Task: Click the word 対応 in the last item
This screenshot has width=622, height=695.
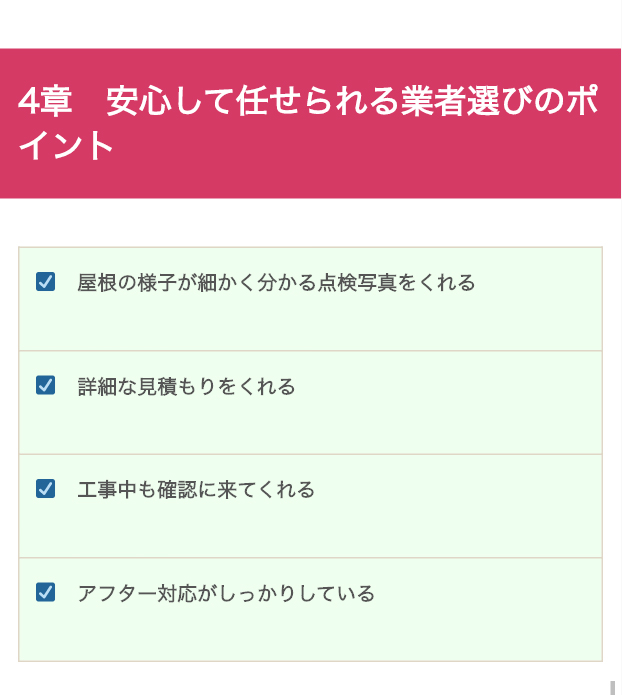Action: [x=177, y=593]
